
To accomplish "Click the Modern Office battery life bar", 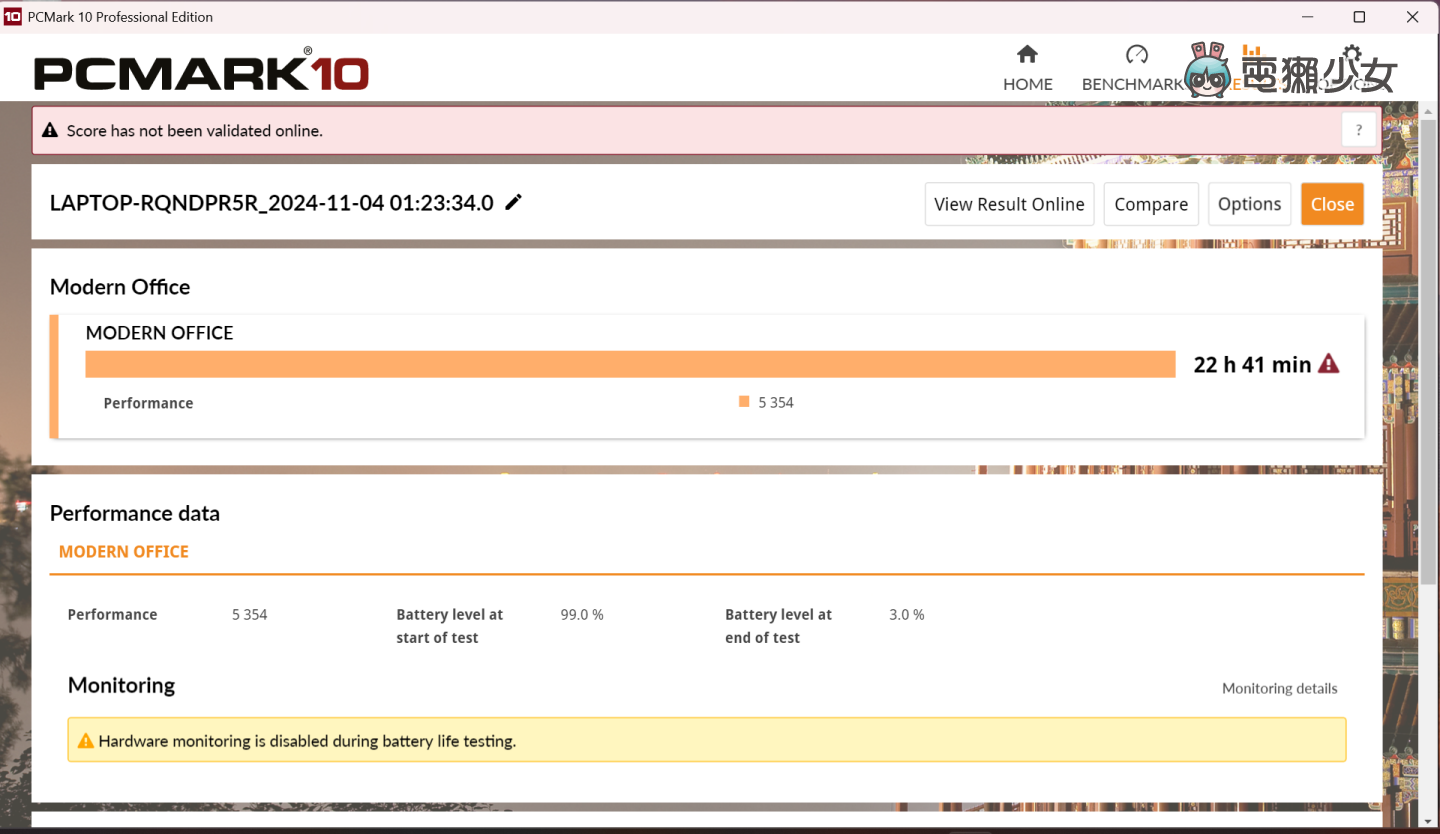I will [630, 364].
